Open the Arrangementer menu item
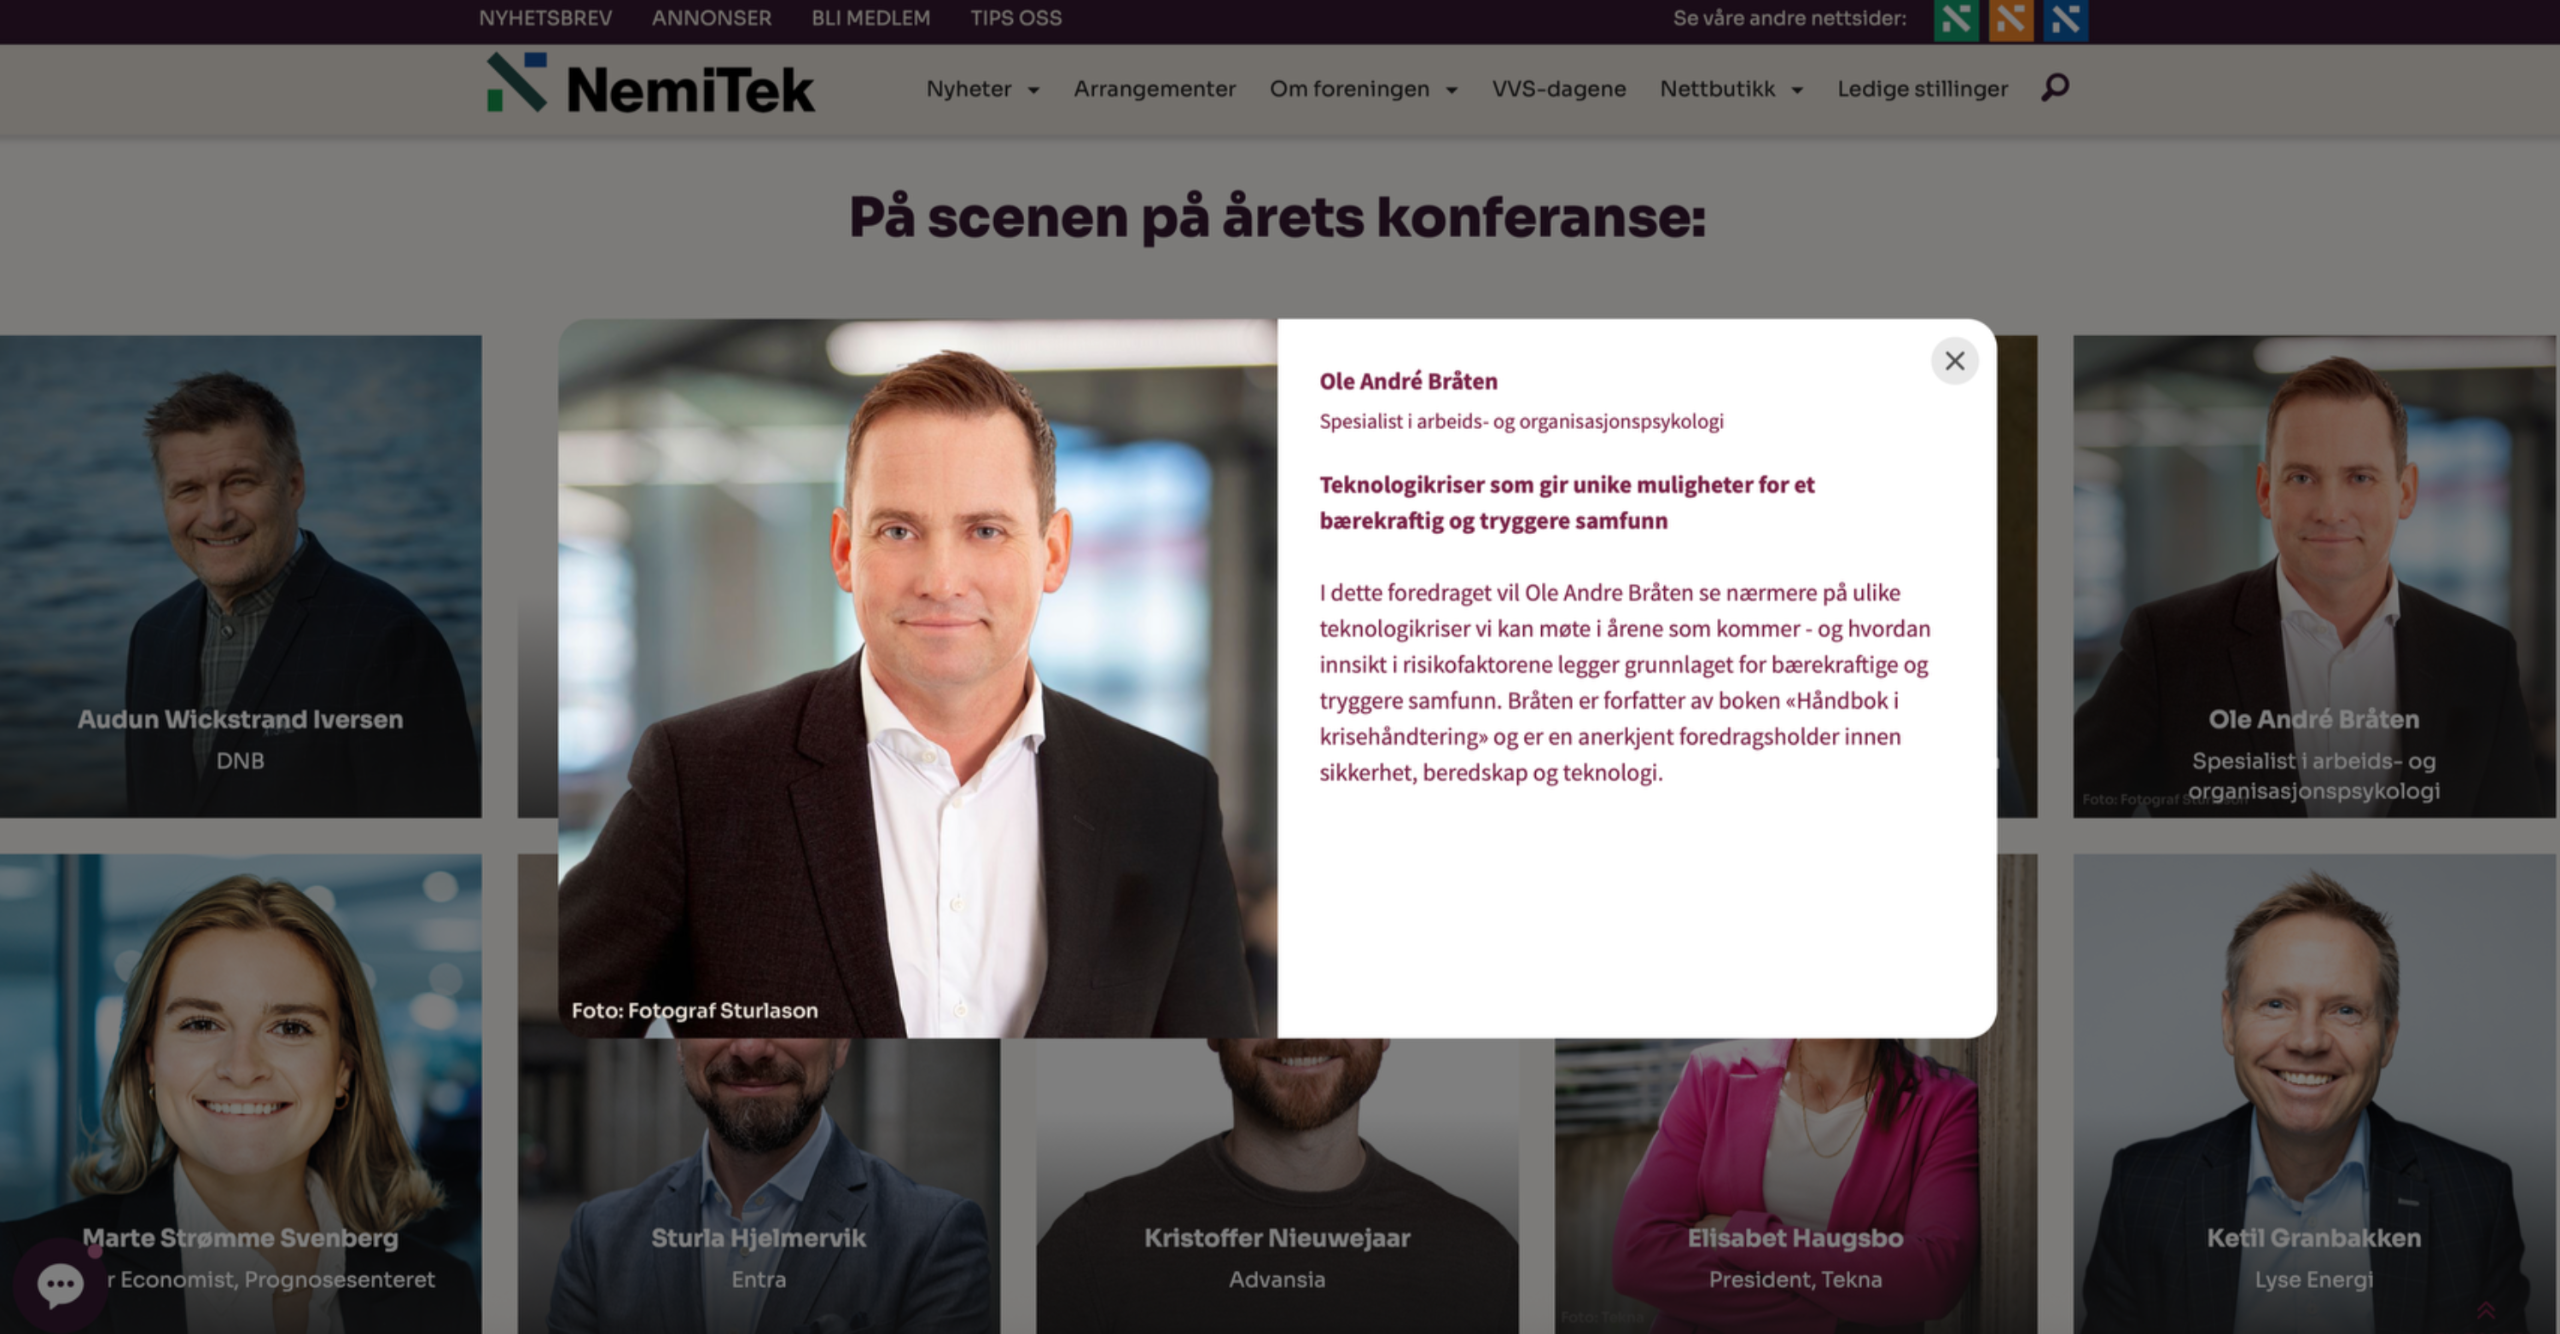This screenshot has height=1334, width=2560. tap(1154, 89)
